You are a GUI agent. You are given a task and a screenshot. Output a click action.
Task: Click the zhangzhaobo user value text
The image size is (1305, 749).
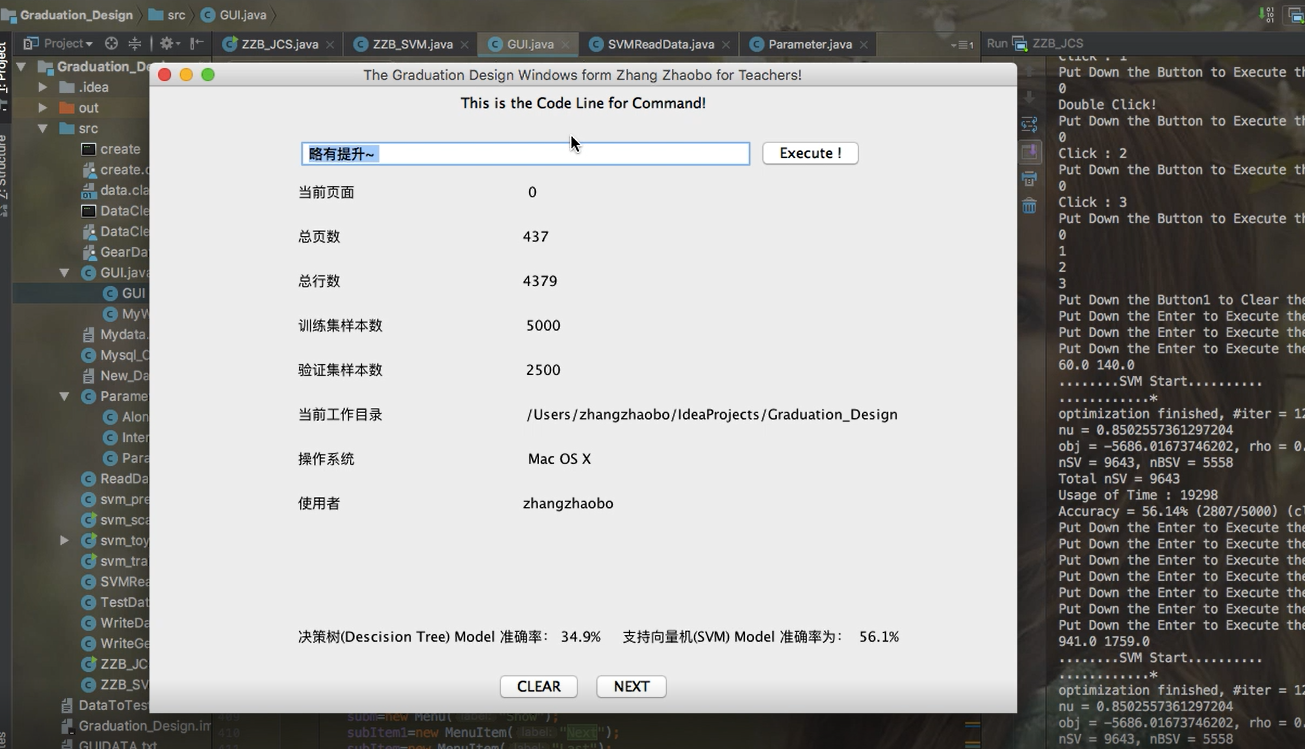[568, 503]
